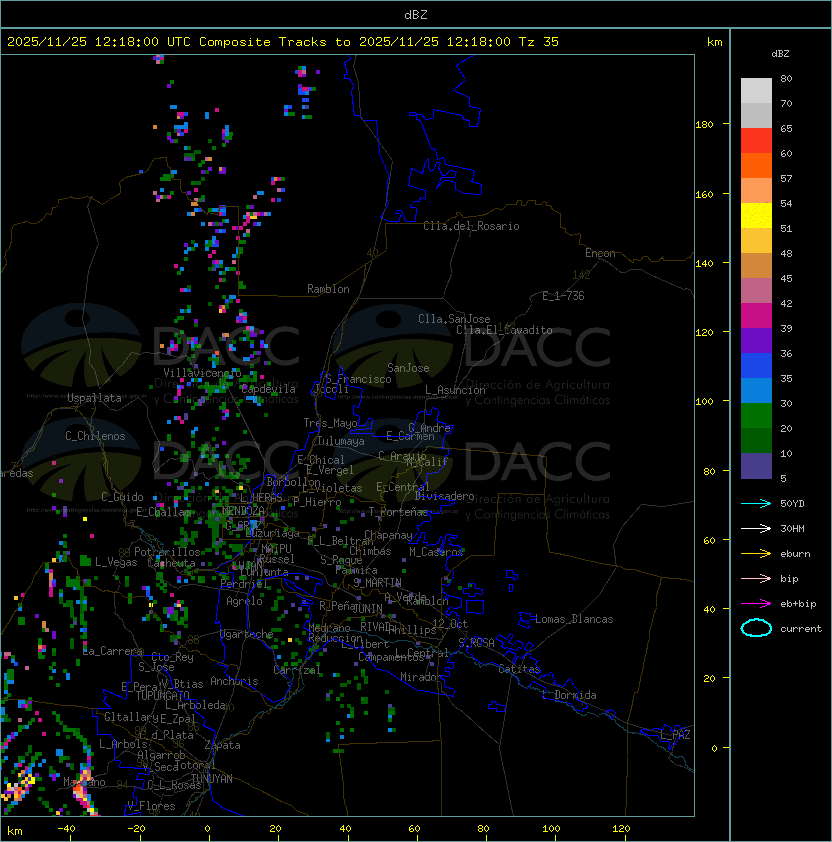This screenshot has height=842, width=832.
Task: Click the TUNUYAN map label
Action: pos(212,779)
